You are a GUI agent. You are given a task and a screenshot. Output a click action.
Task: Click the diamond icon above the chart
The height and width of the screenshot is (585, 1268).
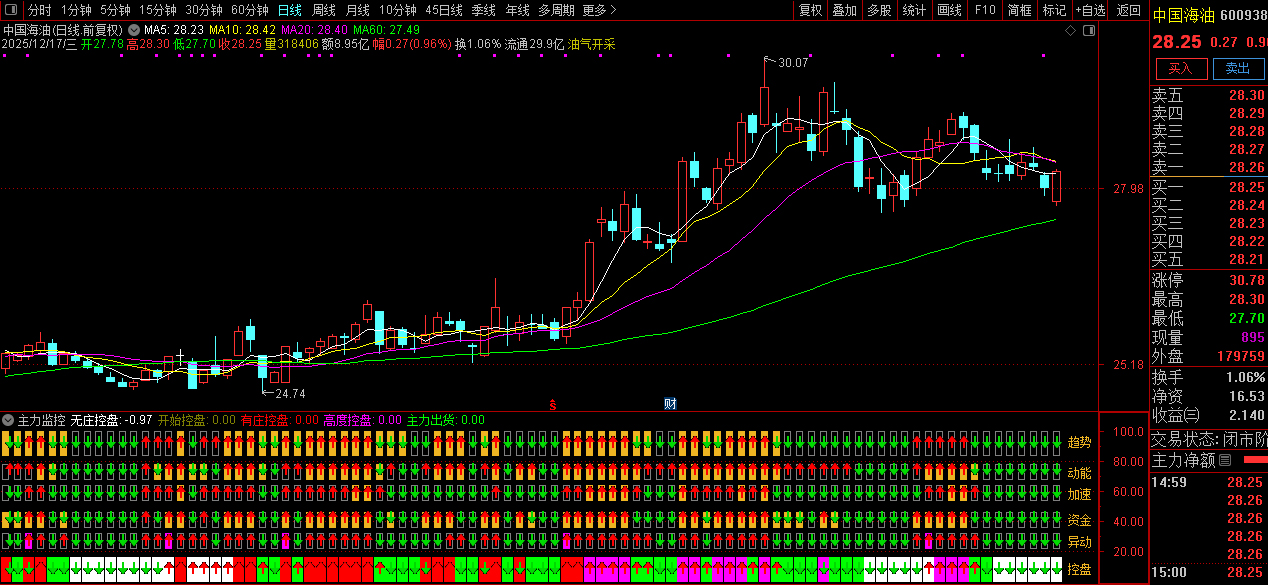tap(1070, 31)
